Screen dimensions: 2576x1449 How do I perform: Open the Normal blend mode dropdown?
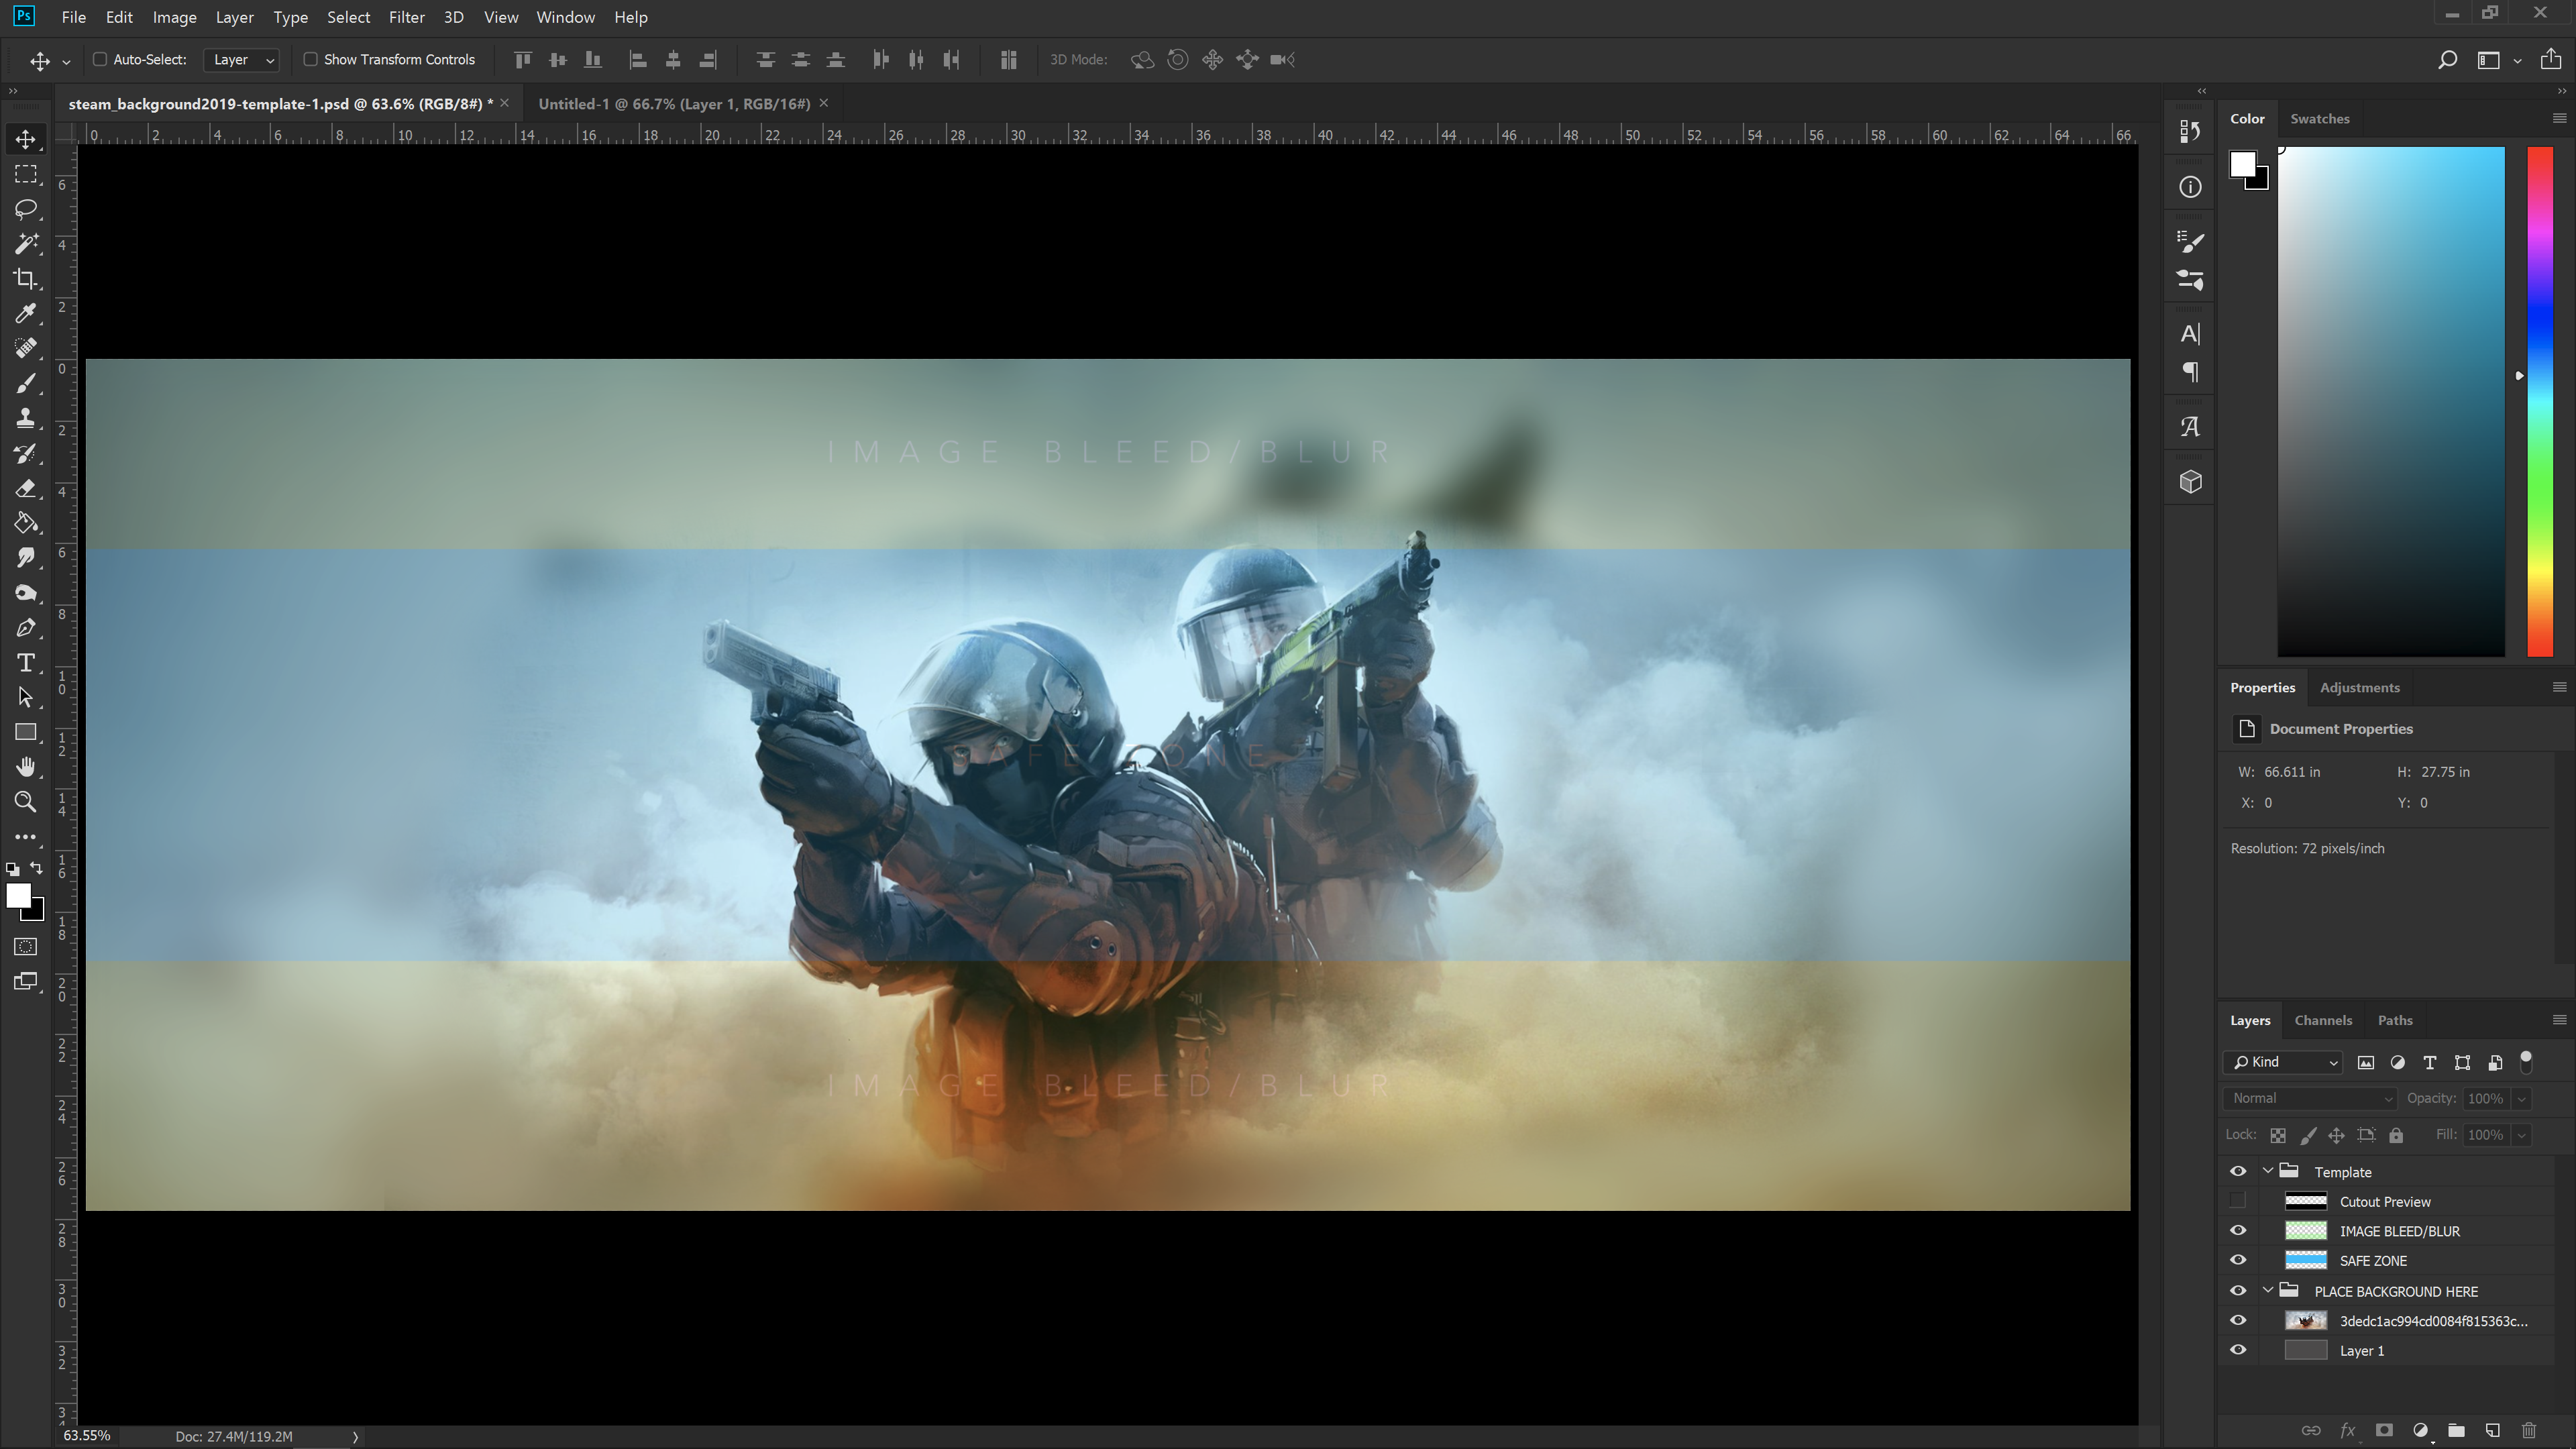(x=2310, y=1098)
